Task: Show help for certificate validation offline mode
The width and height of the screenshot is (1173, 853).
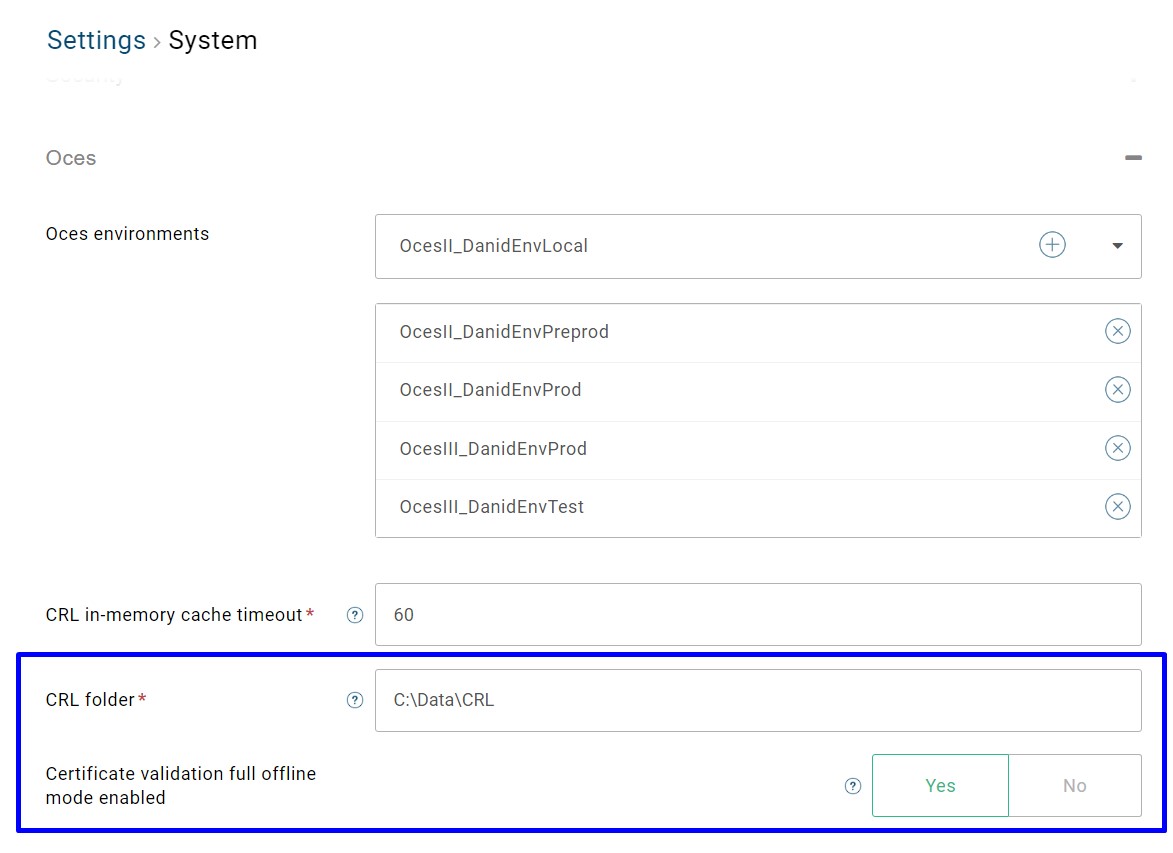Action: click(x=852, y=786)
